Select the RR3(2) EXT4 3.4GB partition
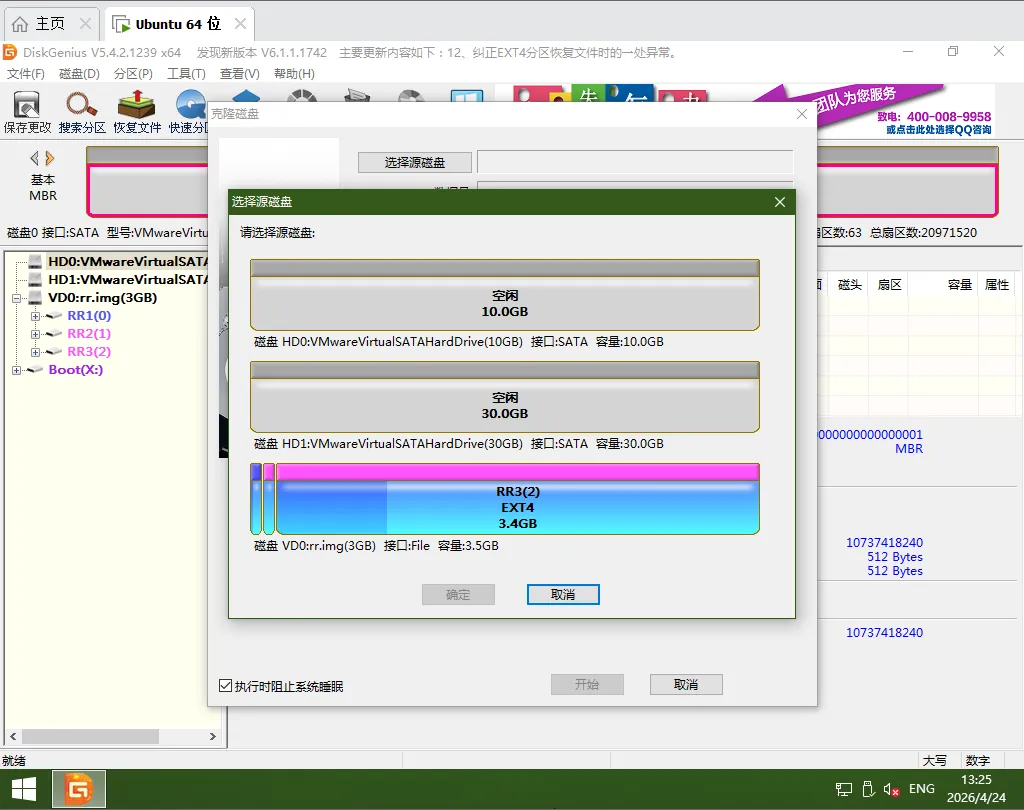Image resolution: width=1024 pixels, height=810 pixels. 517,499
